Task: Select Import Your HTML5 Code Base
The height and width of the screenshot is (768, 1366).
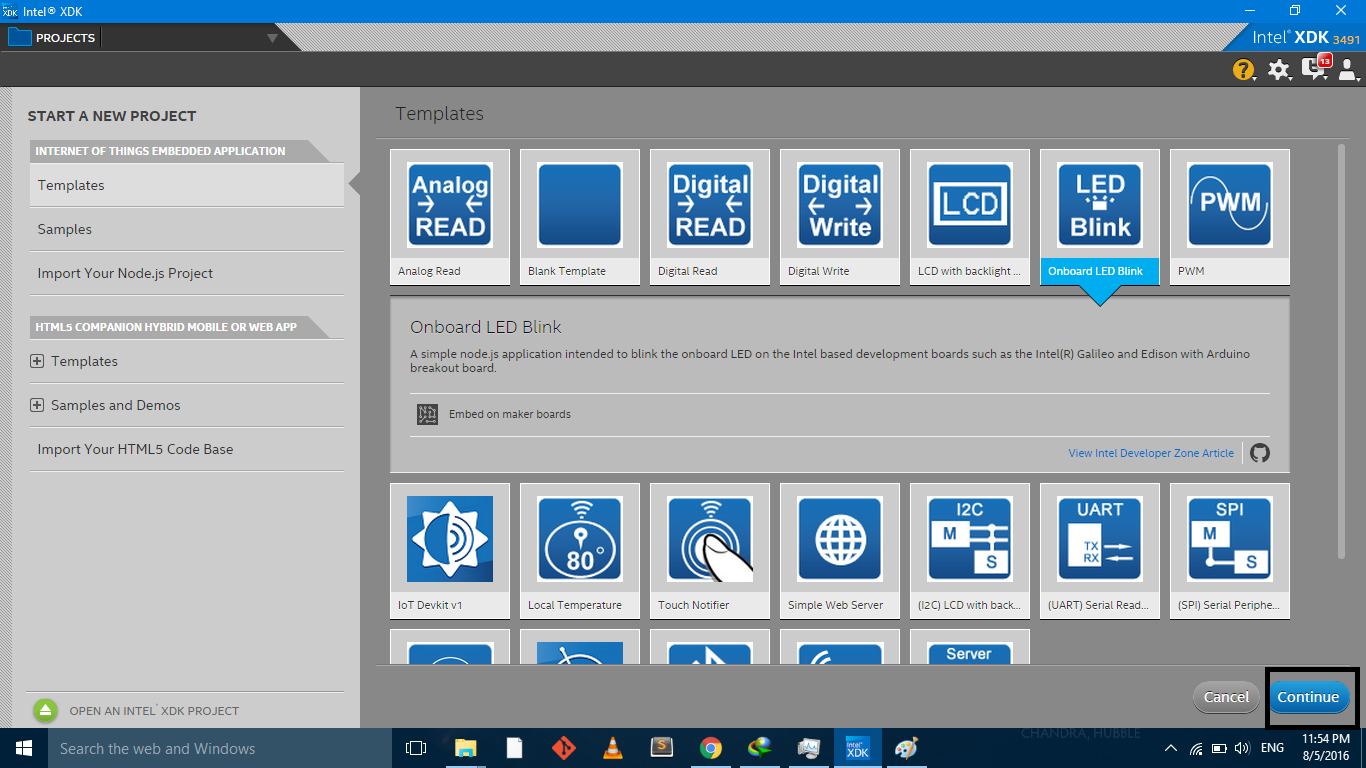Action: coord(187,449)
